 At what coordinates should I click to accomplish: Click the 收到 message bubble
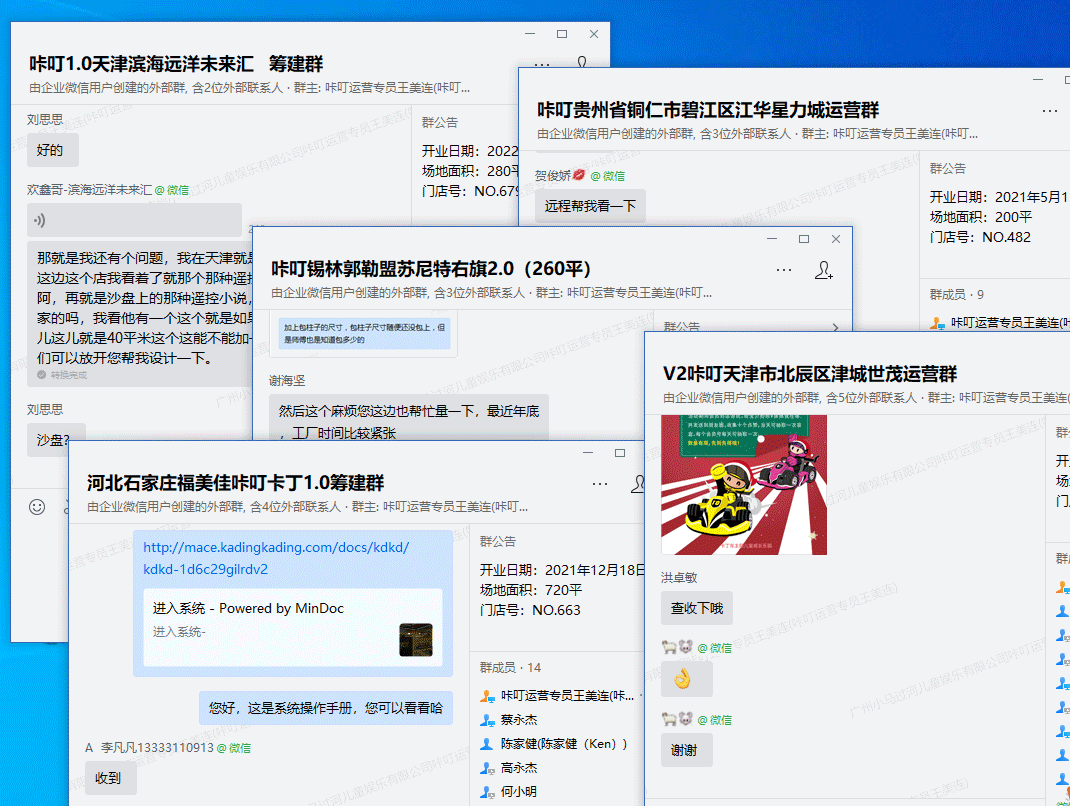pos(111,778)
